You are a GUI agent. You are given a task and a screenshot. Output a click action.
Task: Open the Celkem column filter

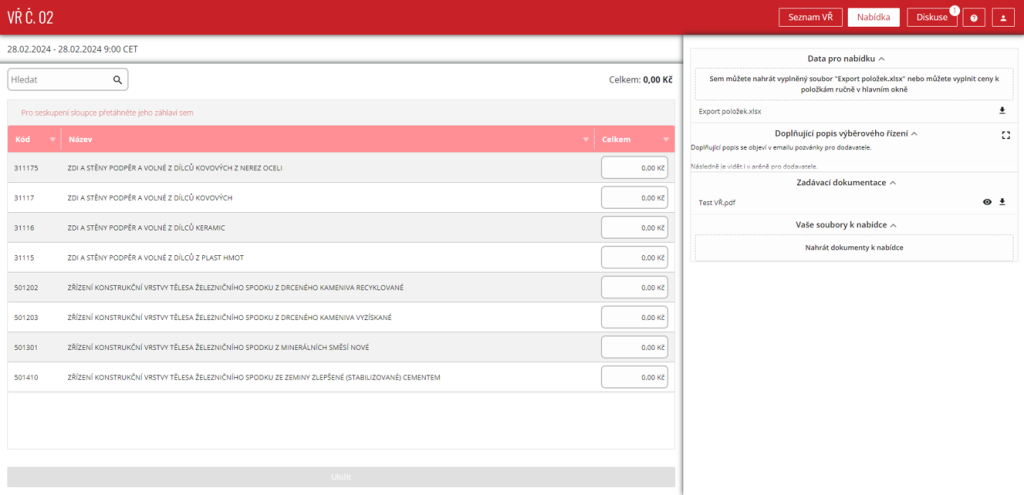666,139
